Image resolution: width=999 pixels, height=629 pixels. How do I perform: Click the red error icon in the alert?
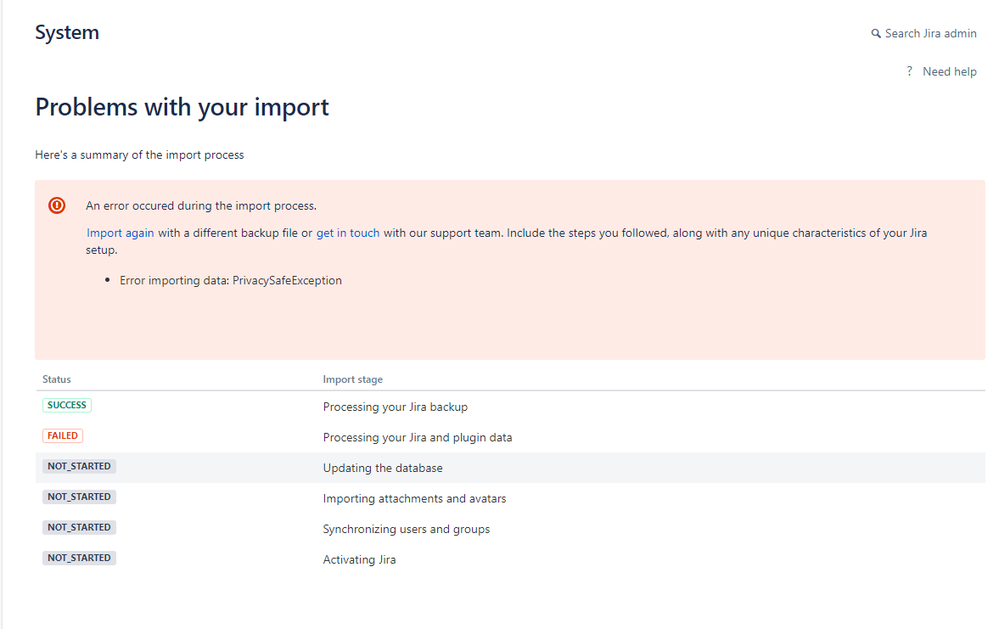57,205
